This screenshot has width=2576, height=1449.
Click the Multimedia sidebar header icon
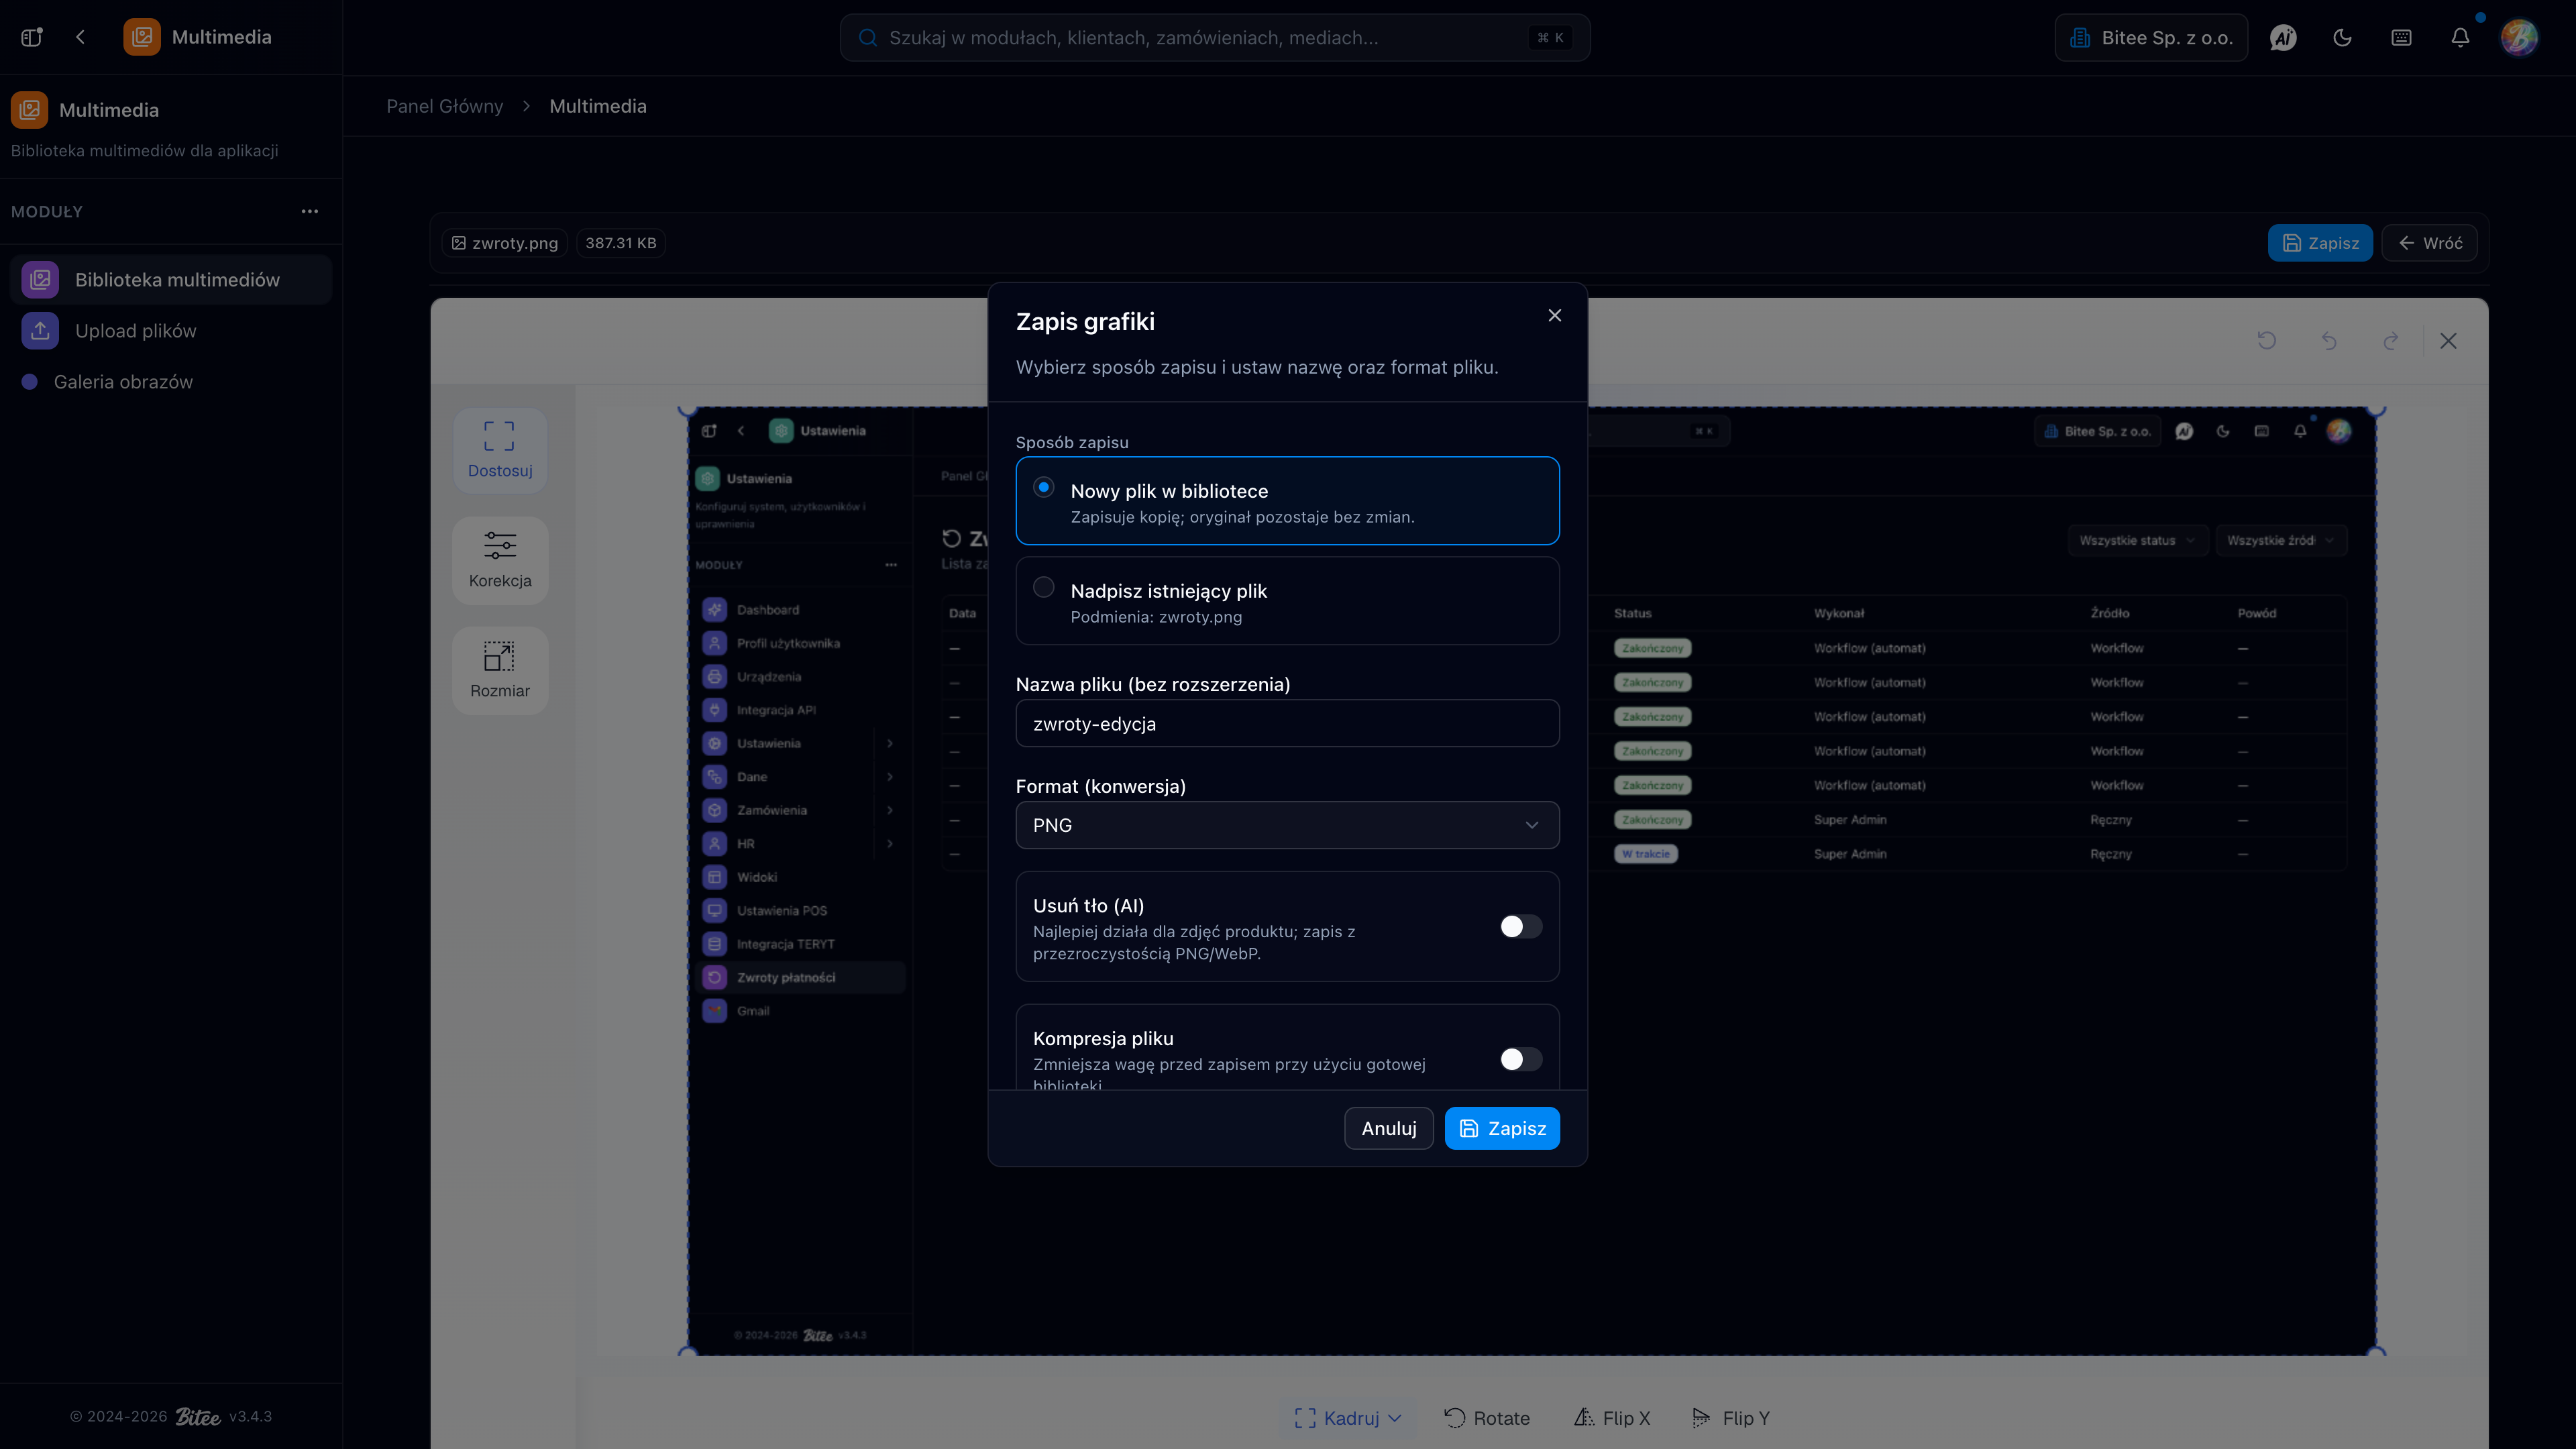click(29, 110)
